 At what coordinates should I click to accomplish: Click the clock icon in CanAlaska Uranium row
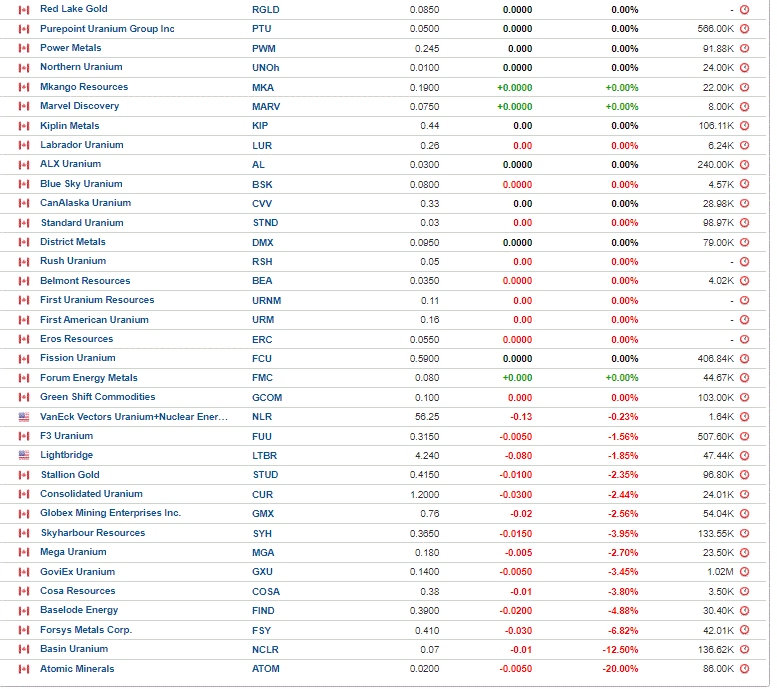[744, 204]
